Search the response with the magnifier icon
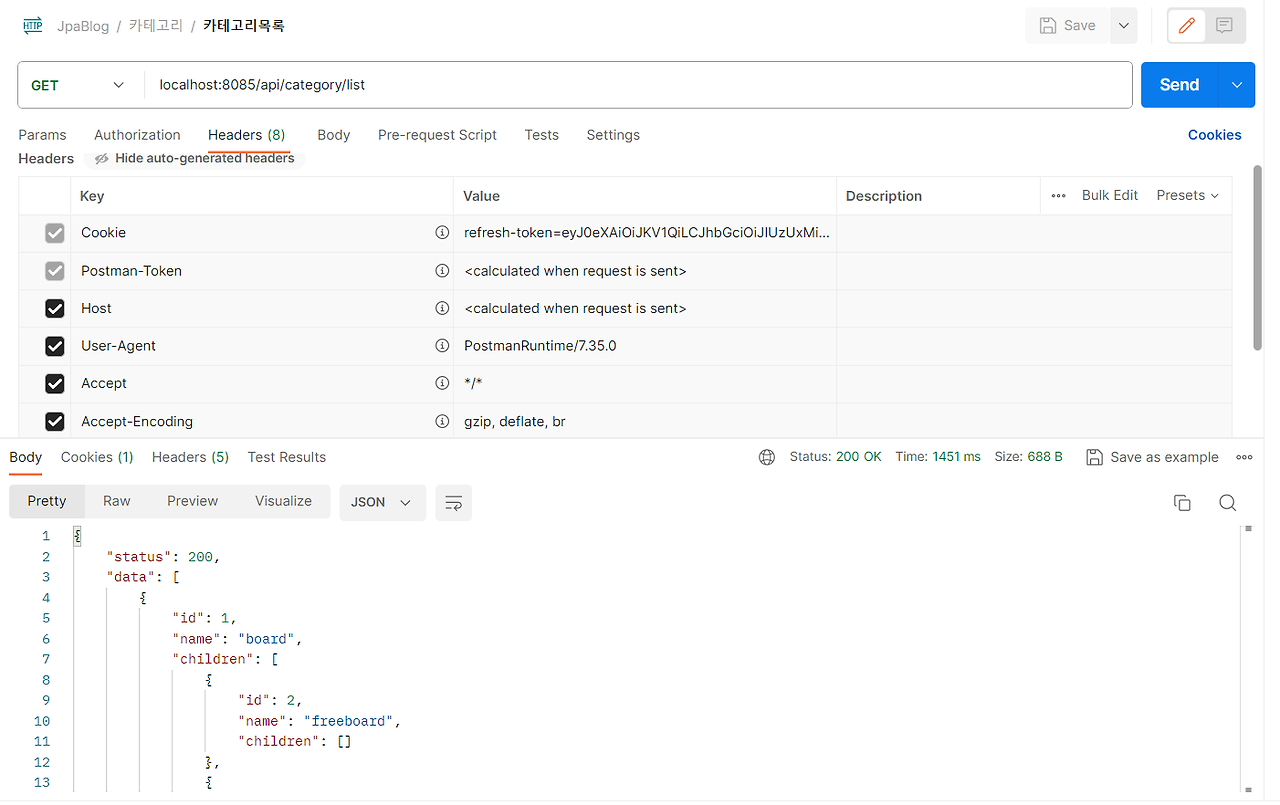1280x805 pixels. point(1228,503)
